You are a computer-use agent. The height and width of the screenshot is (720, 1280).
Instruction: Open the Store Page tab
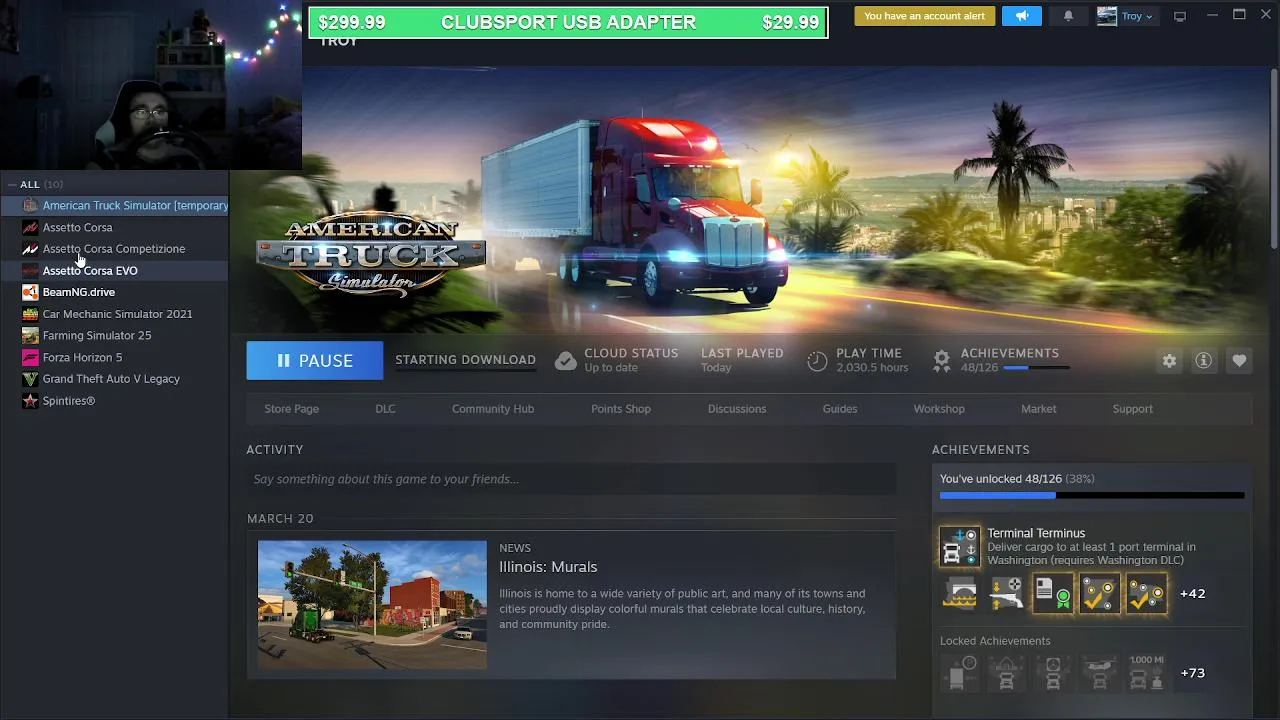pos(291,409)
